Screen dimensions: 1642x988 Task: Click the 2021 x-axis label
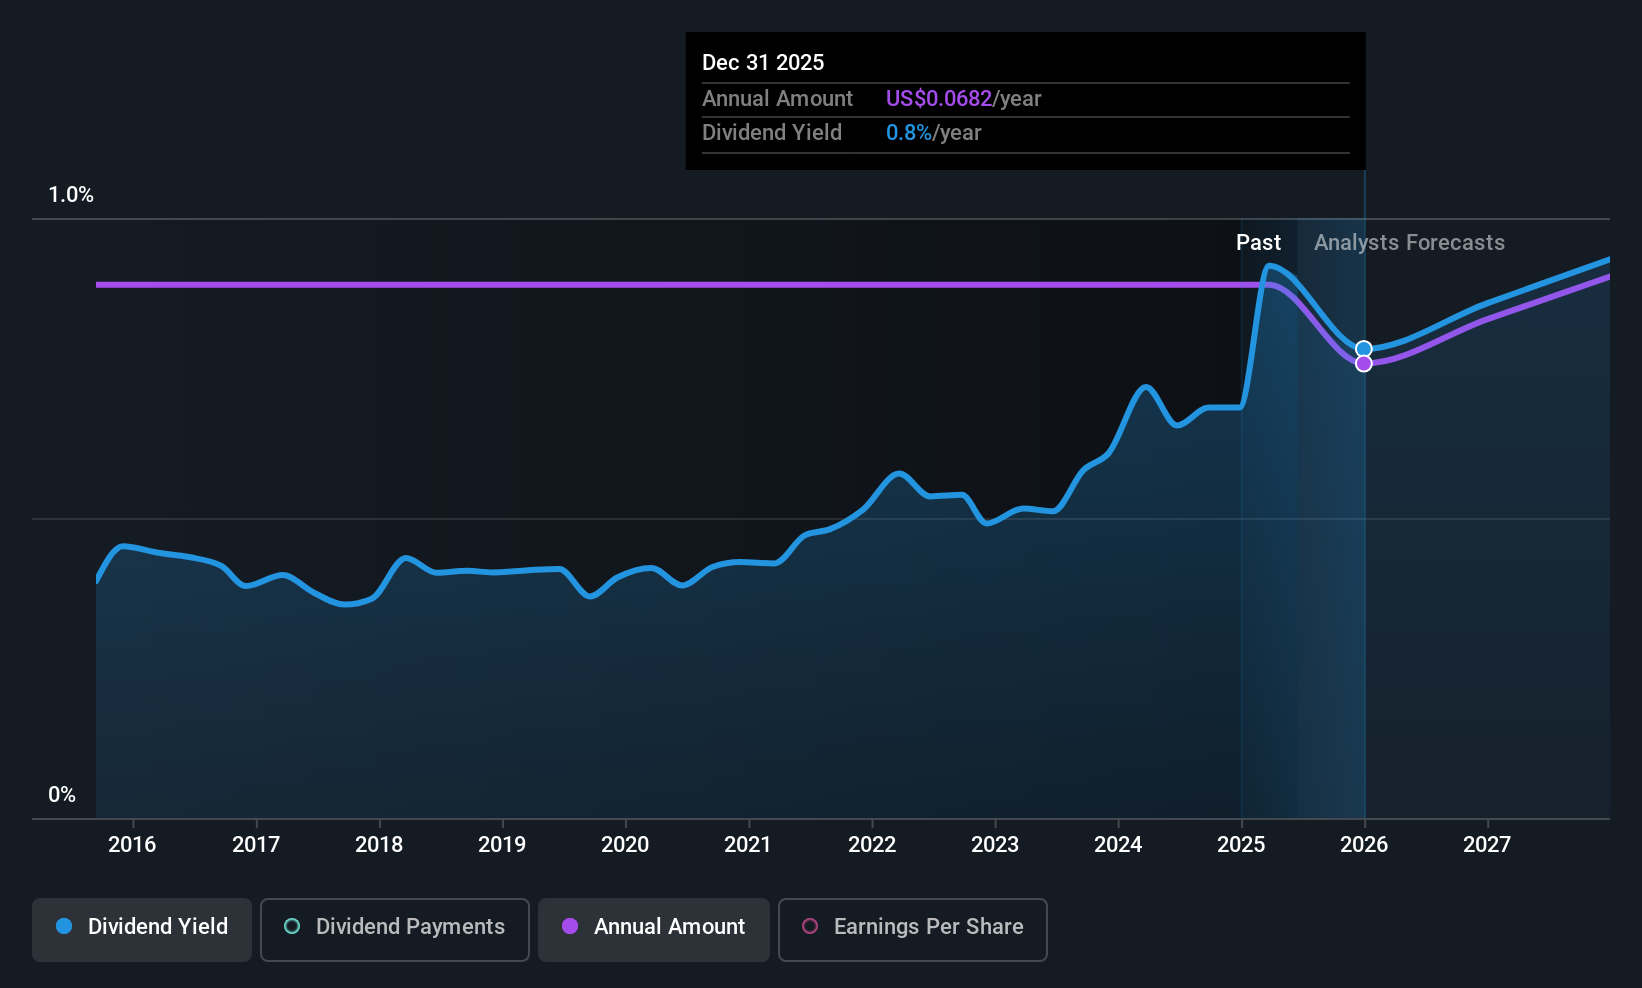748,845
